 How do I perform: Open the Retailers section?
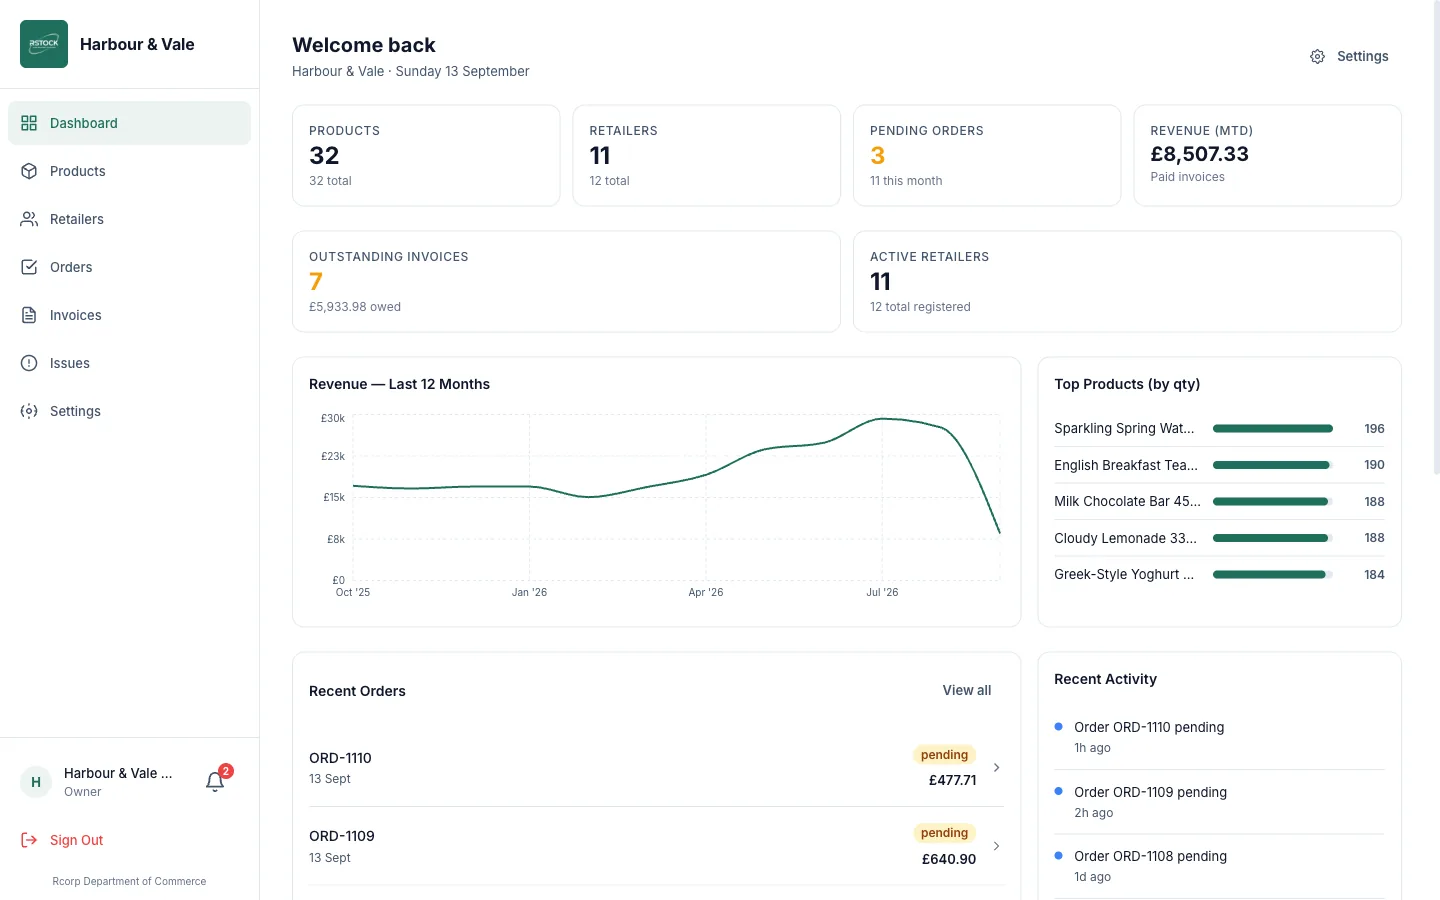coord(129,219)
